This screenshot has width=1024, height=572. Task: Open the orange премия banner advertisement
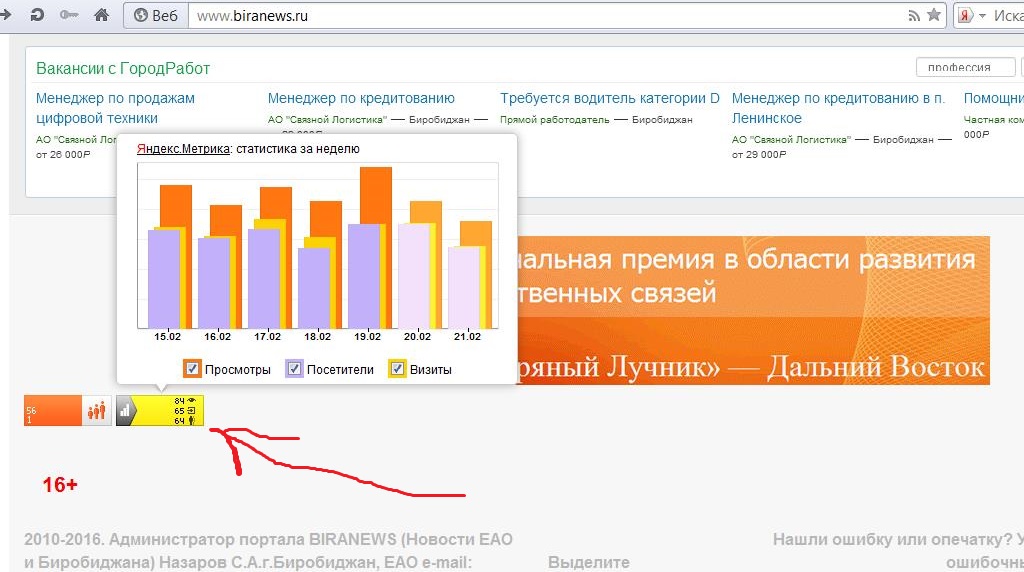[754, 310]
